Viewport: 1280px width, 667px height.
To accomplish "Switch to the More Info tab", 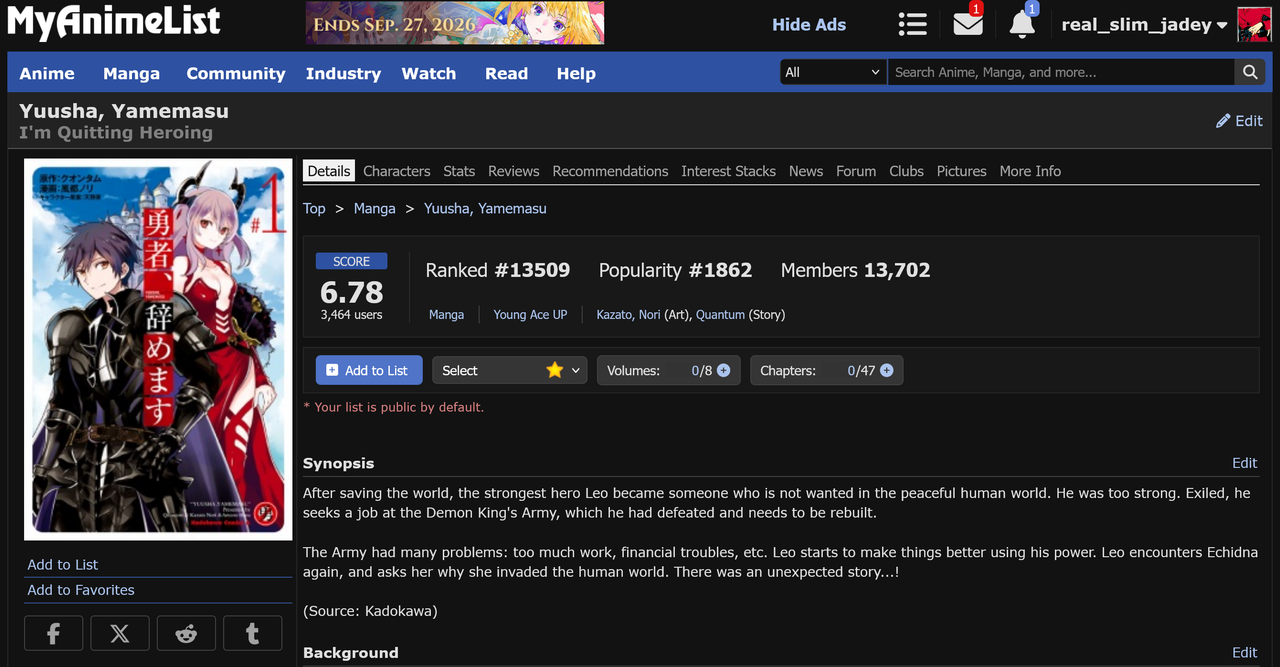I will click(1030, 171).
